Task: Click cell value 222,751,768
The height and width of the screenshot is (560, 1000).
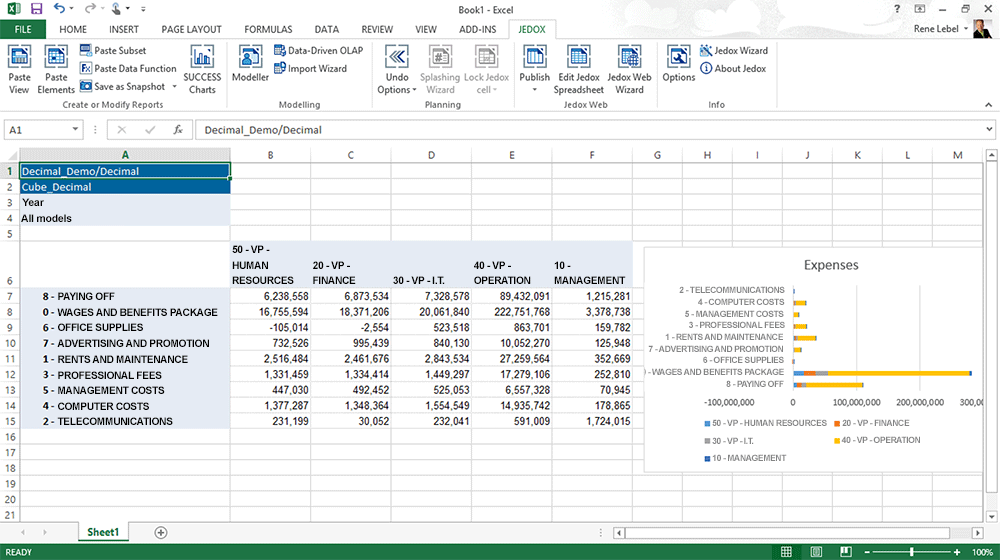Action: point(512,312)
